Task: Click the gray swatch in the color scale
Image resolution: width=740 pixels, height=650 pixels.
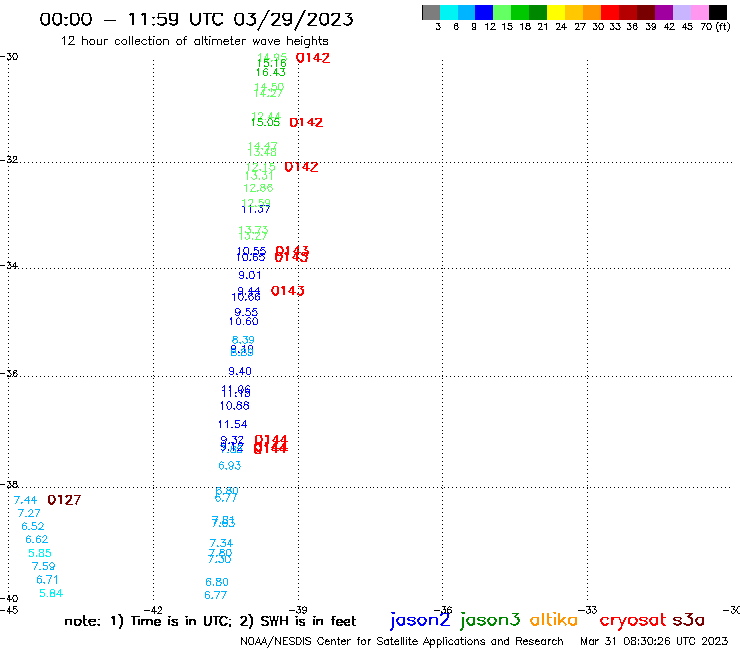Action: (x=431, y=12)
